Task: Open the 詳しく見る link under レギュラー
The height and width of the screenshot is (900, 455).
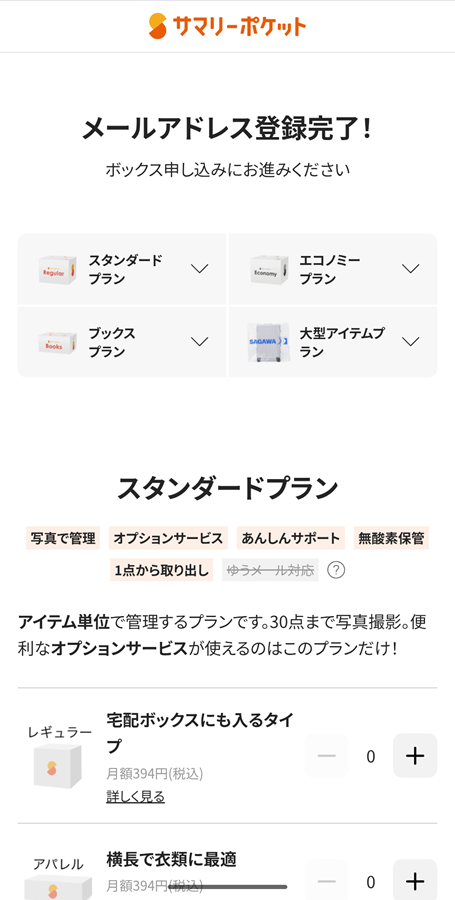Action: (x=135, y=797)
